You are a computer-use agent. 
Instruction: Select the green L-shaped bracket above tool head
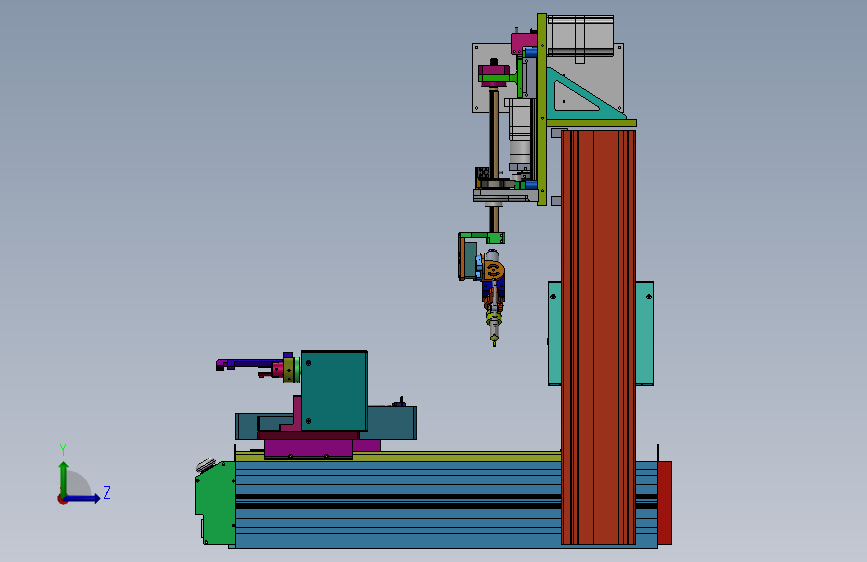tap(482, 238)
